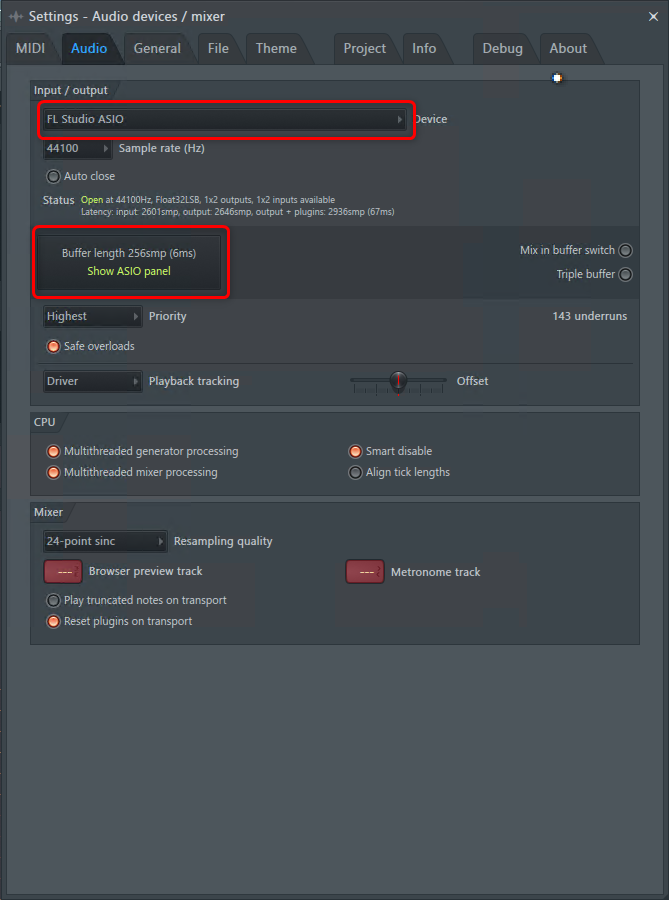
Task: Turn on Triple buffer
Action: 625,274
